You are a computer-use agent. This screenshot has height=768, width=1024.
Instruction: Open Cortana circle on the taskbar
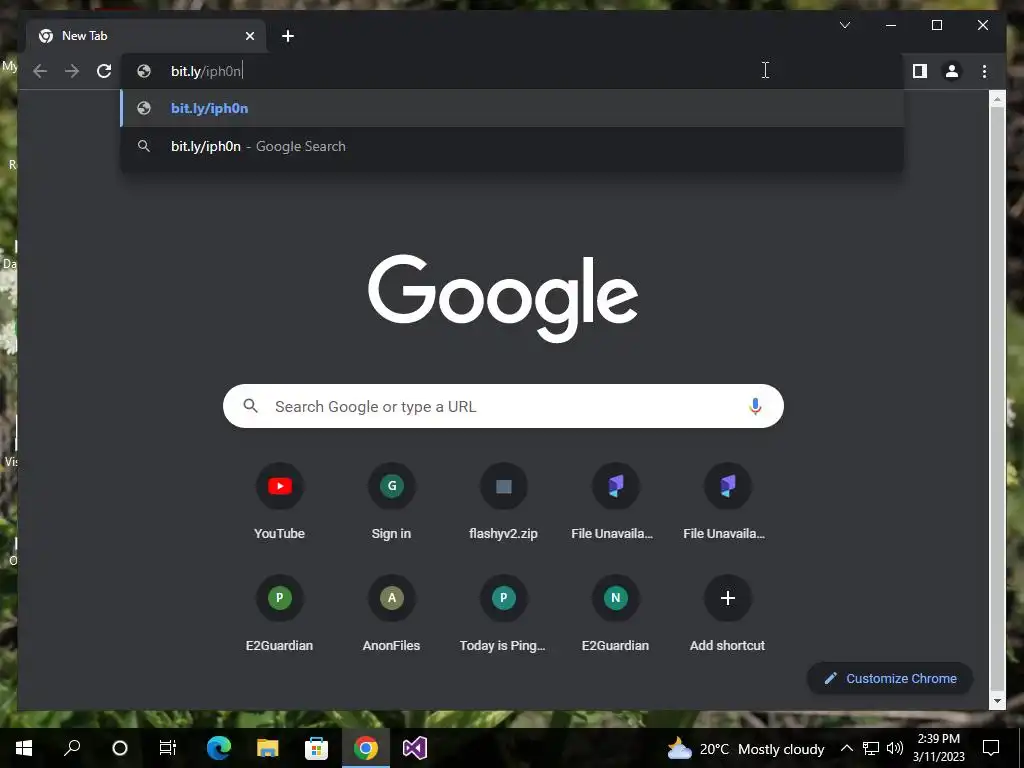tap(120, 748)
